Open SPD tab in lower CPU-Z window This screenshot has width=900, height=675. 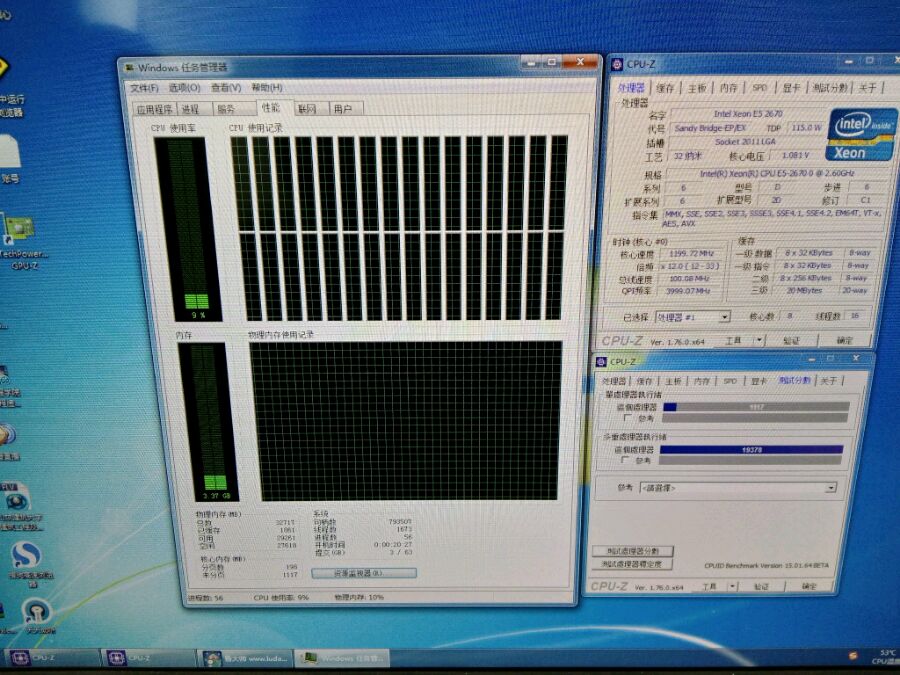[x=730, y=381]
